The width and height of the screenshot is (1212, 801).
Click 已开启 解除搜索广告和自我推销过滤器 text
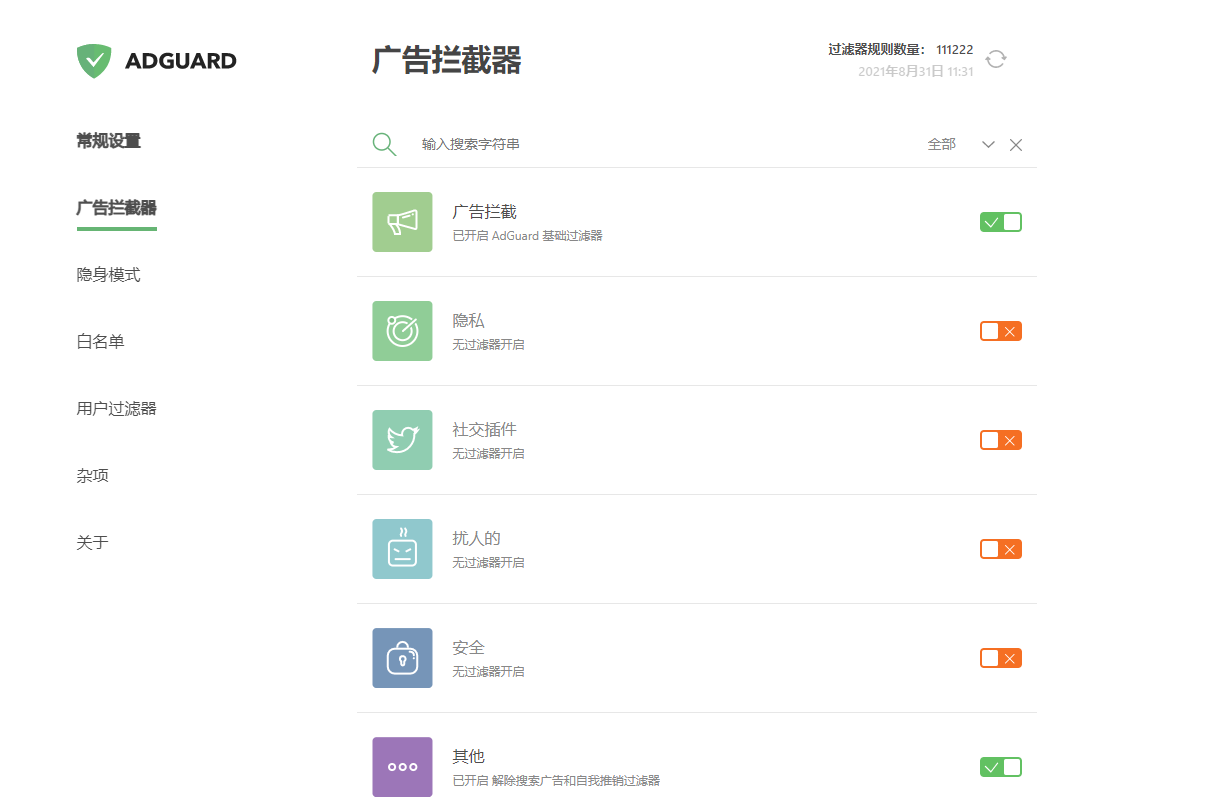[556, 781]
